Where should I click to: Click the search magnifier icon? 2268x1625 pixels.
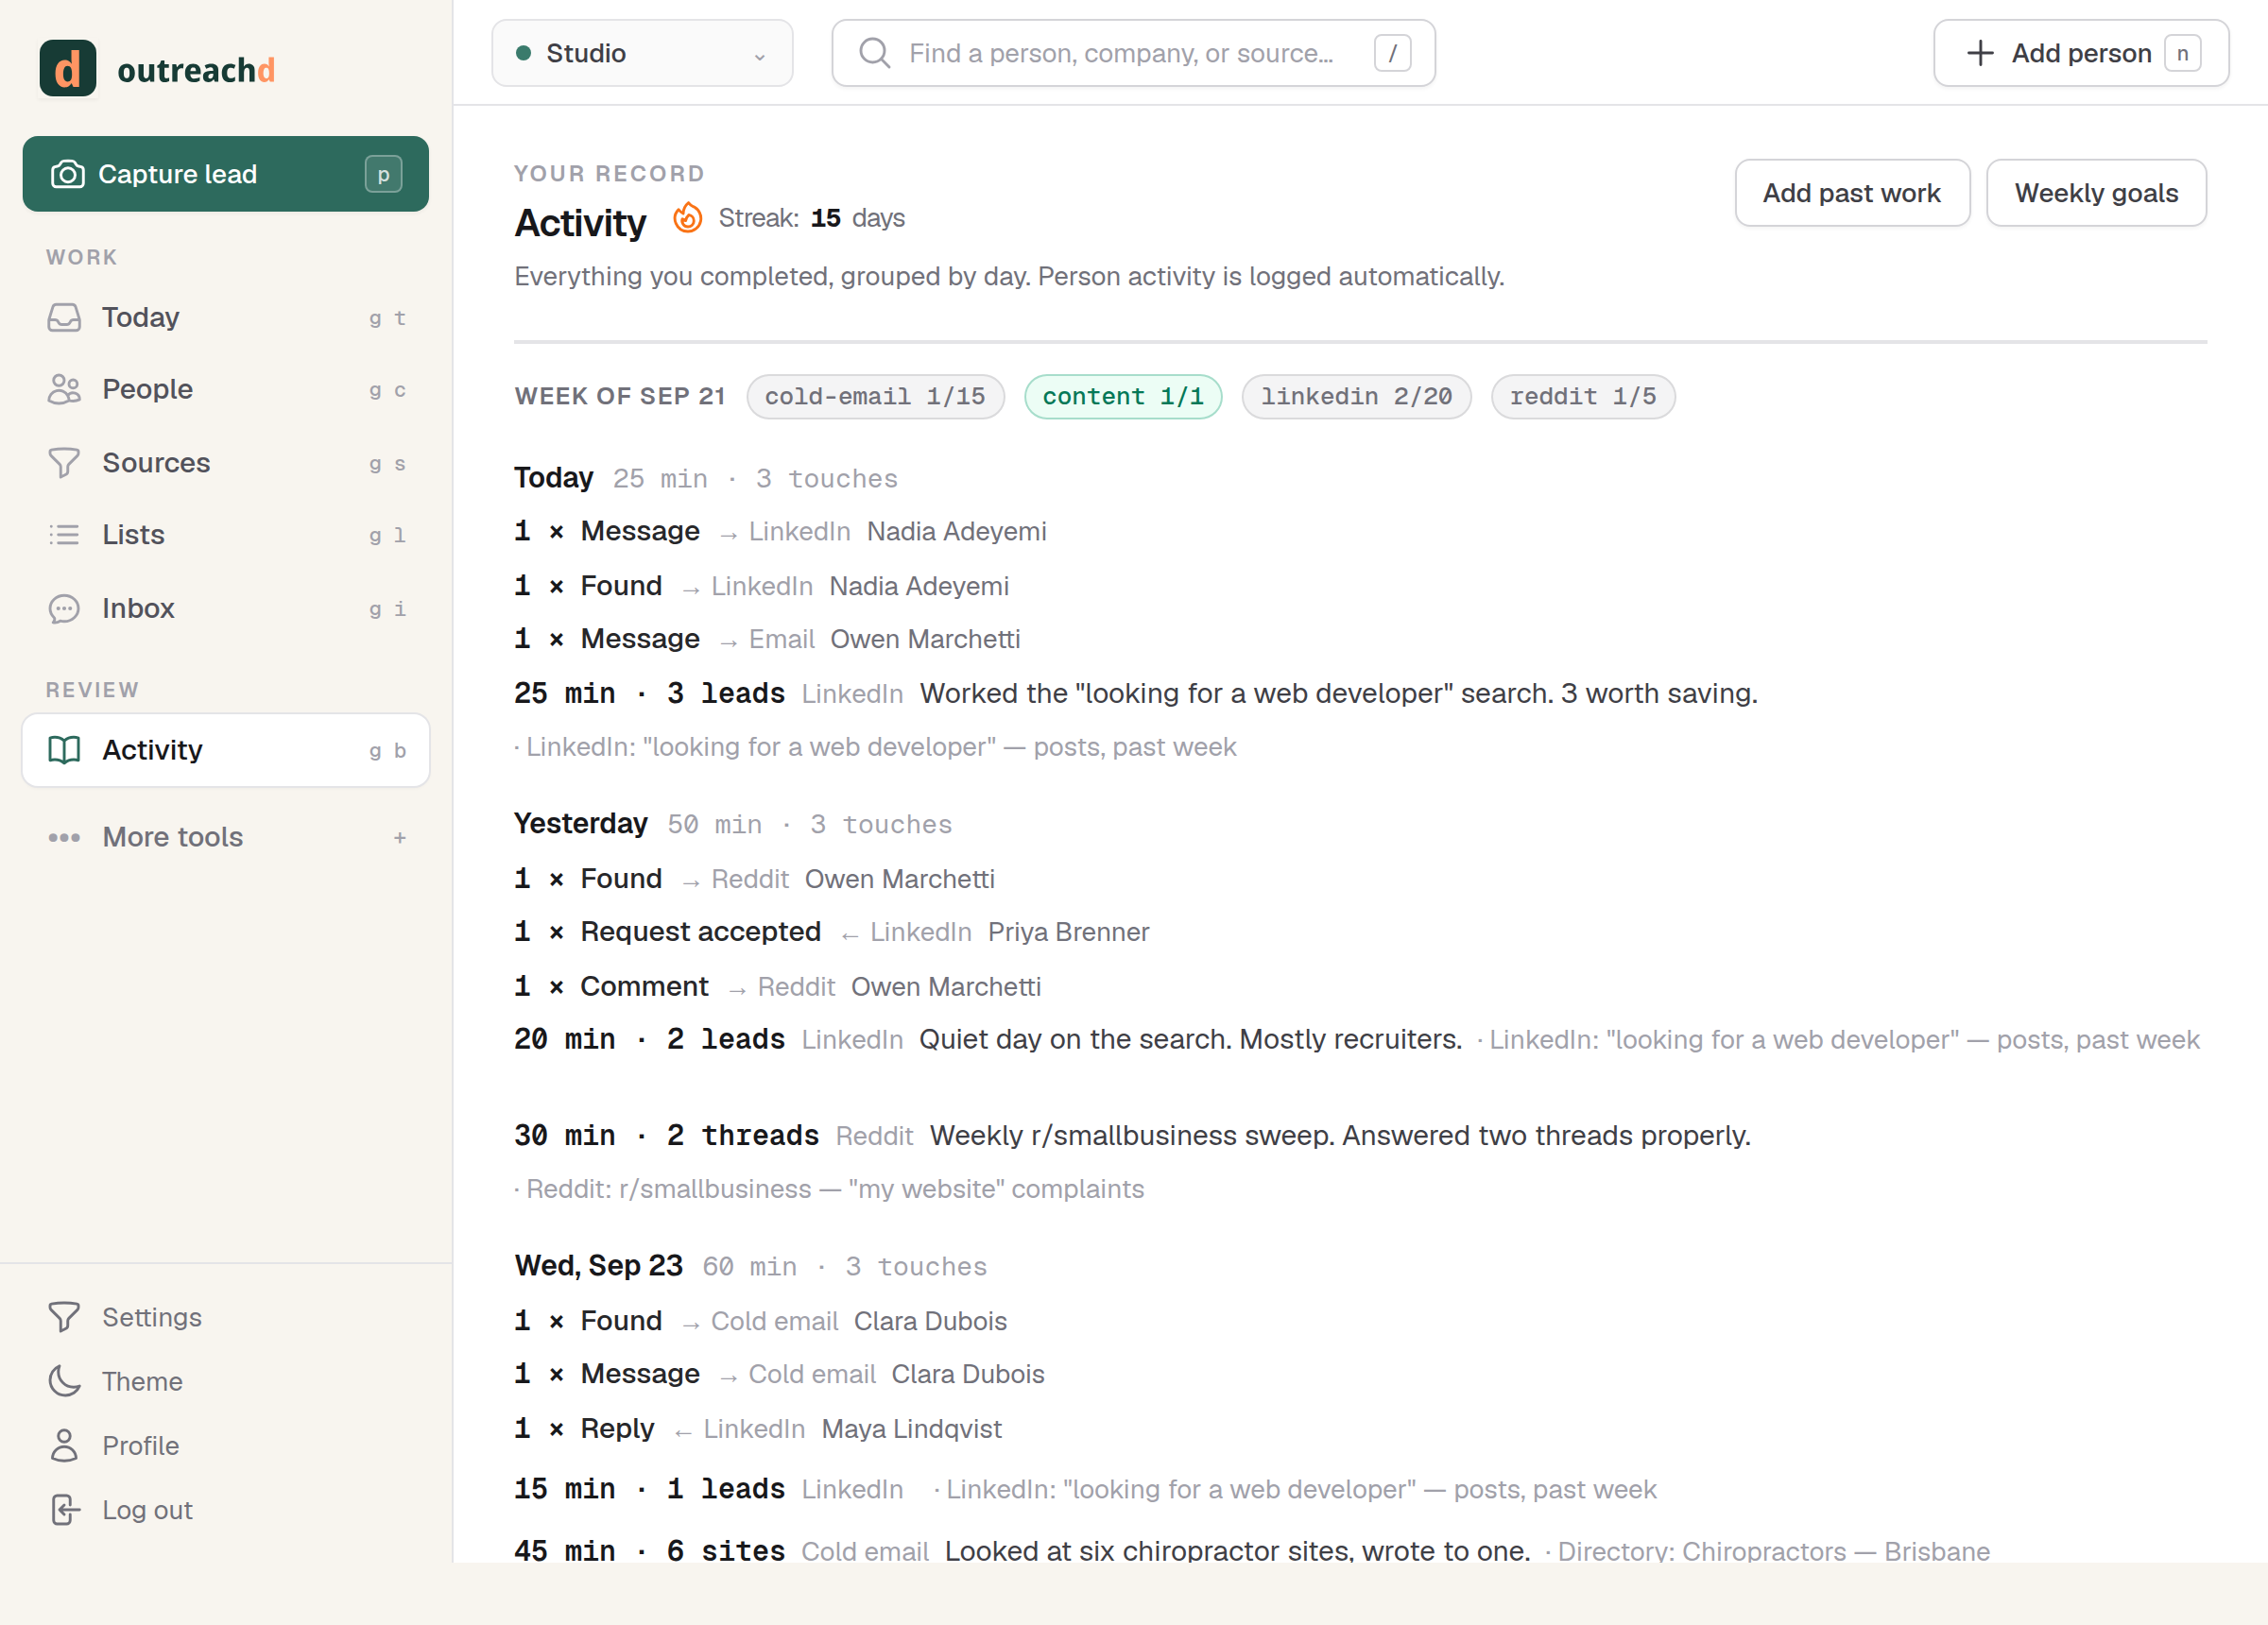coord(874,53)
